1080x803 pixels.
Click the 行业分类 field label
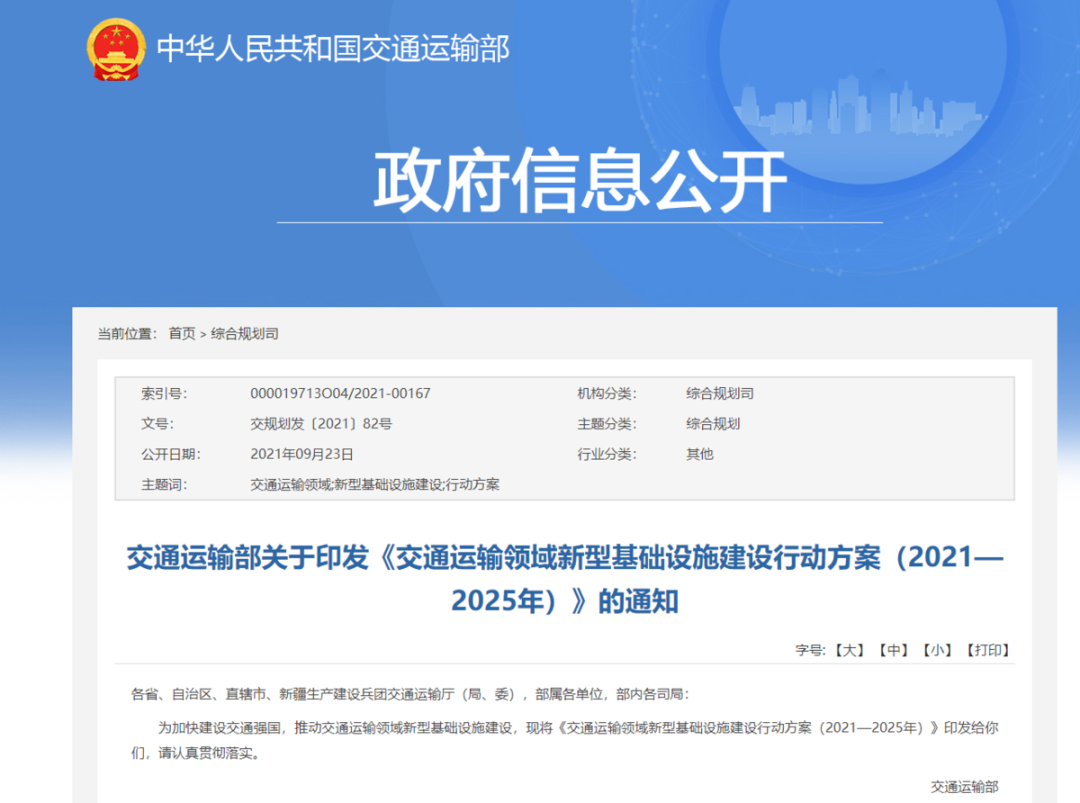[x=607, y=454]
